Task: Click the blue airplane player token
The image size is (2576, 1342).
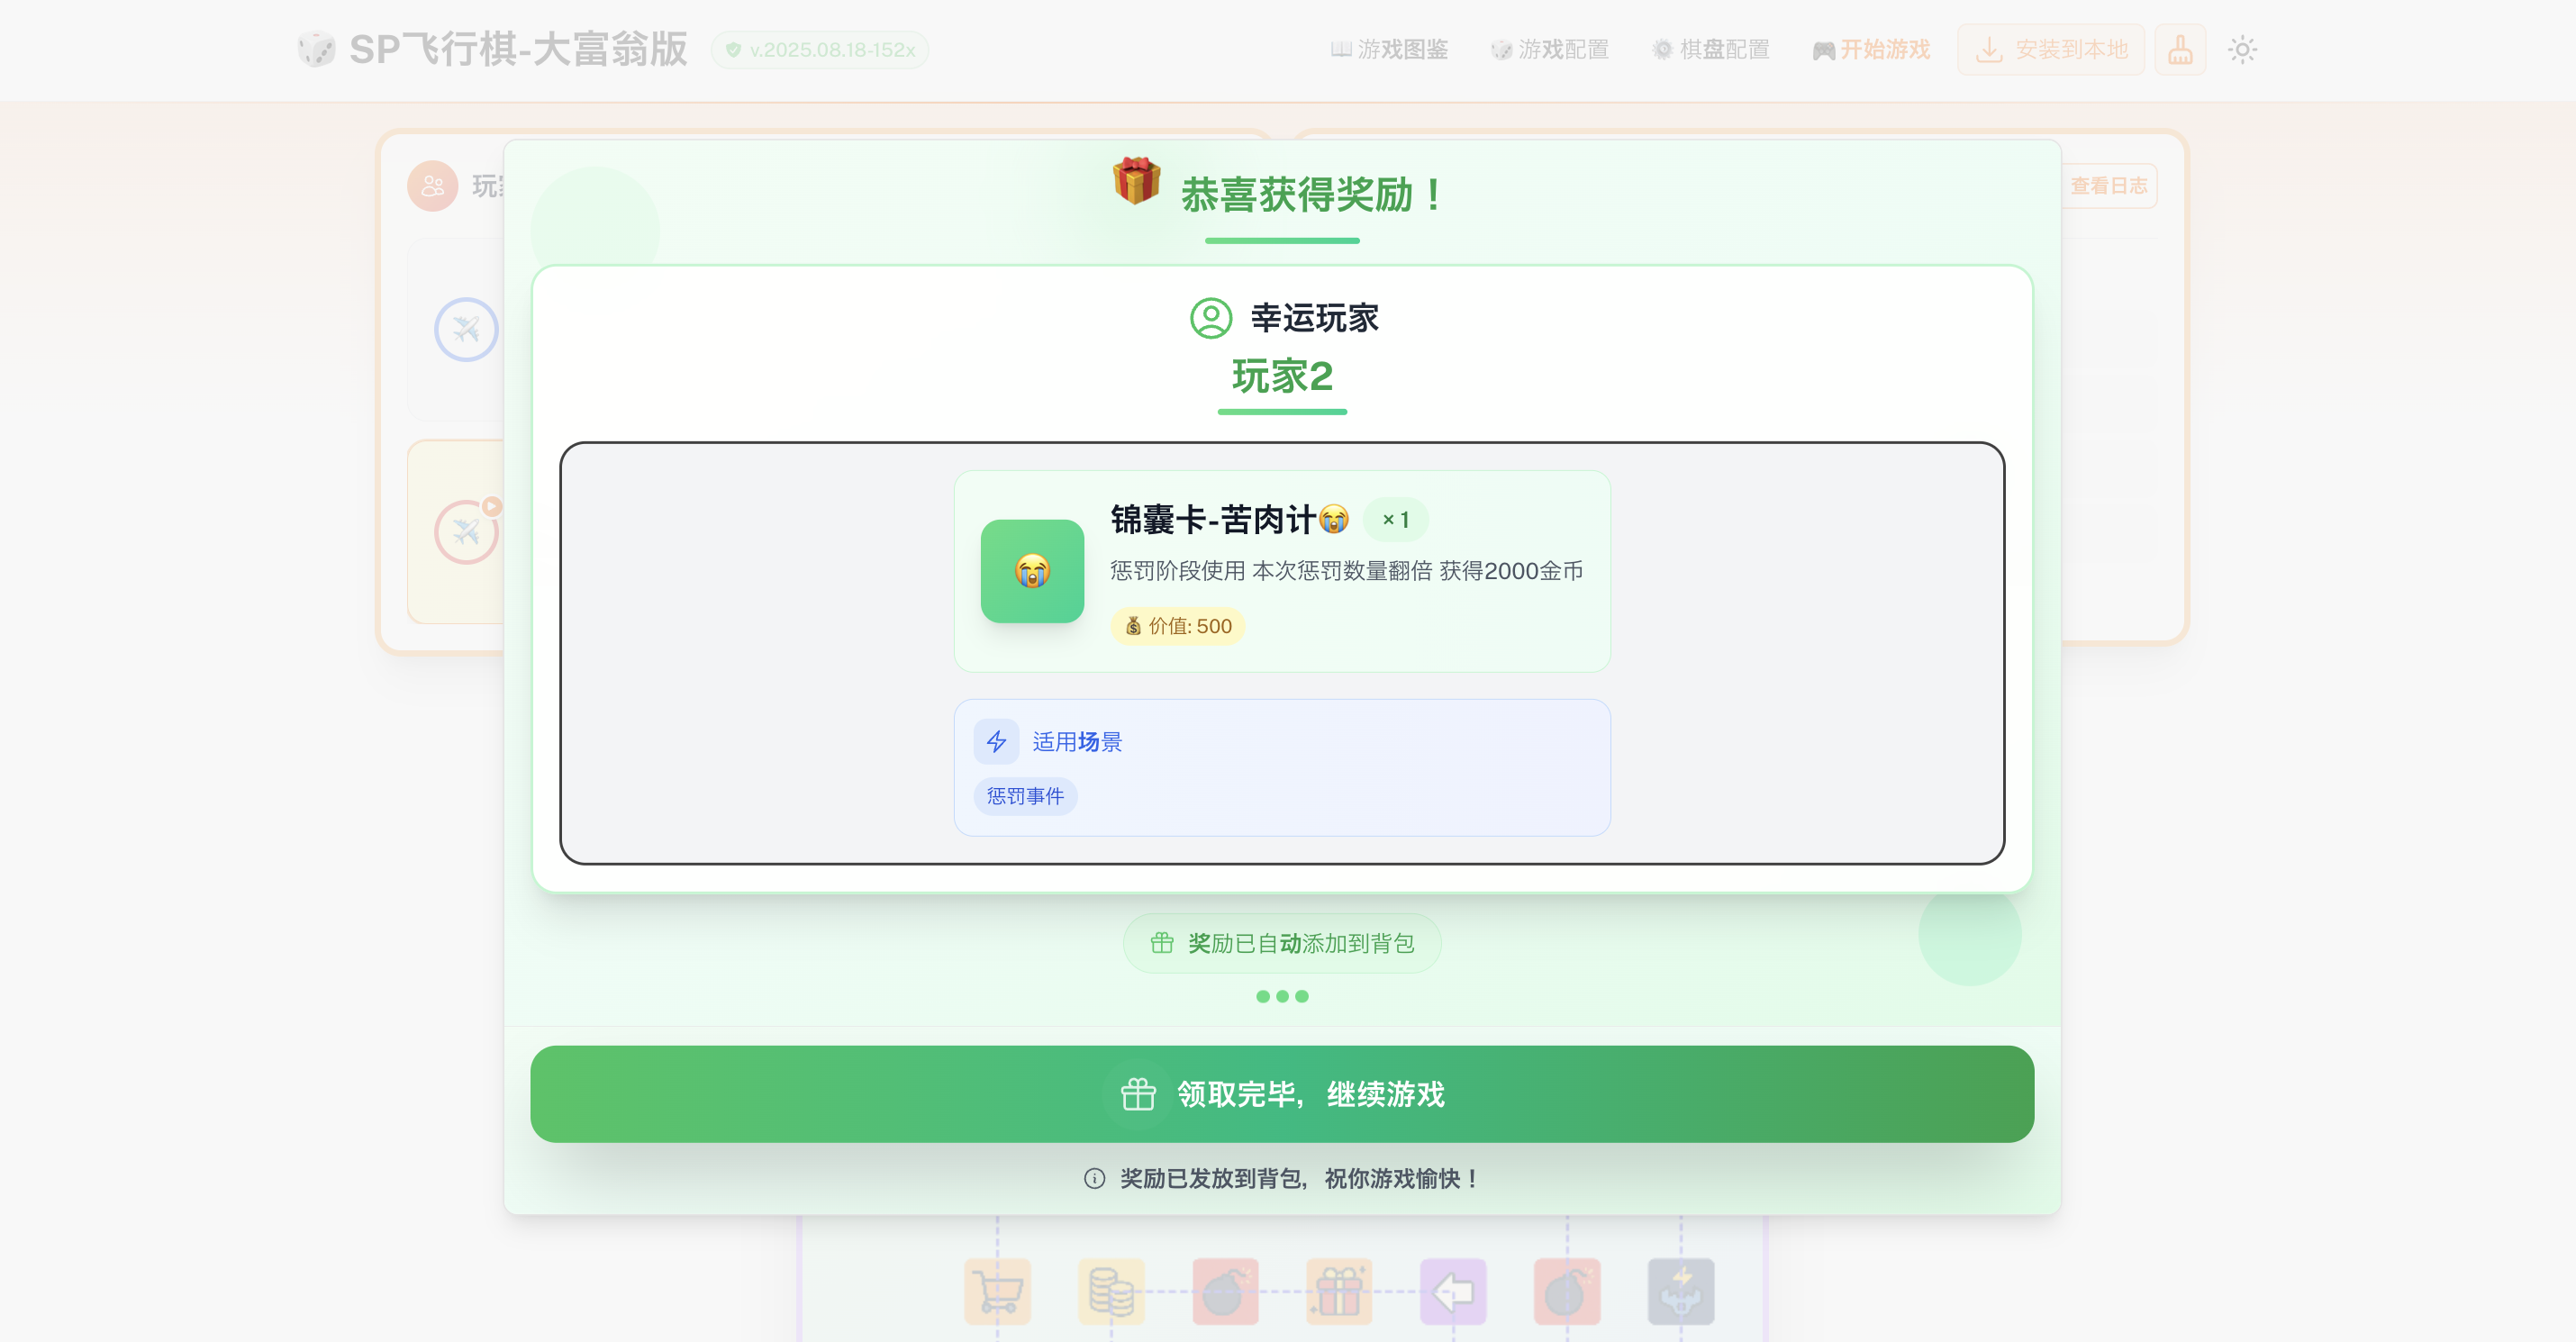Action: 465,329
